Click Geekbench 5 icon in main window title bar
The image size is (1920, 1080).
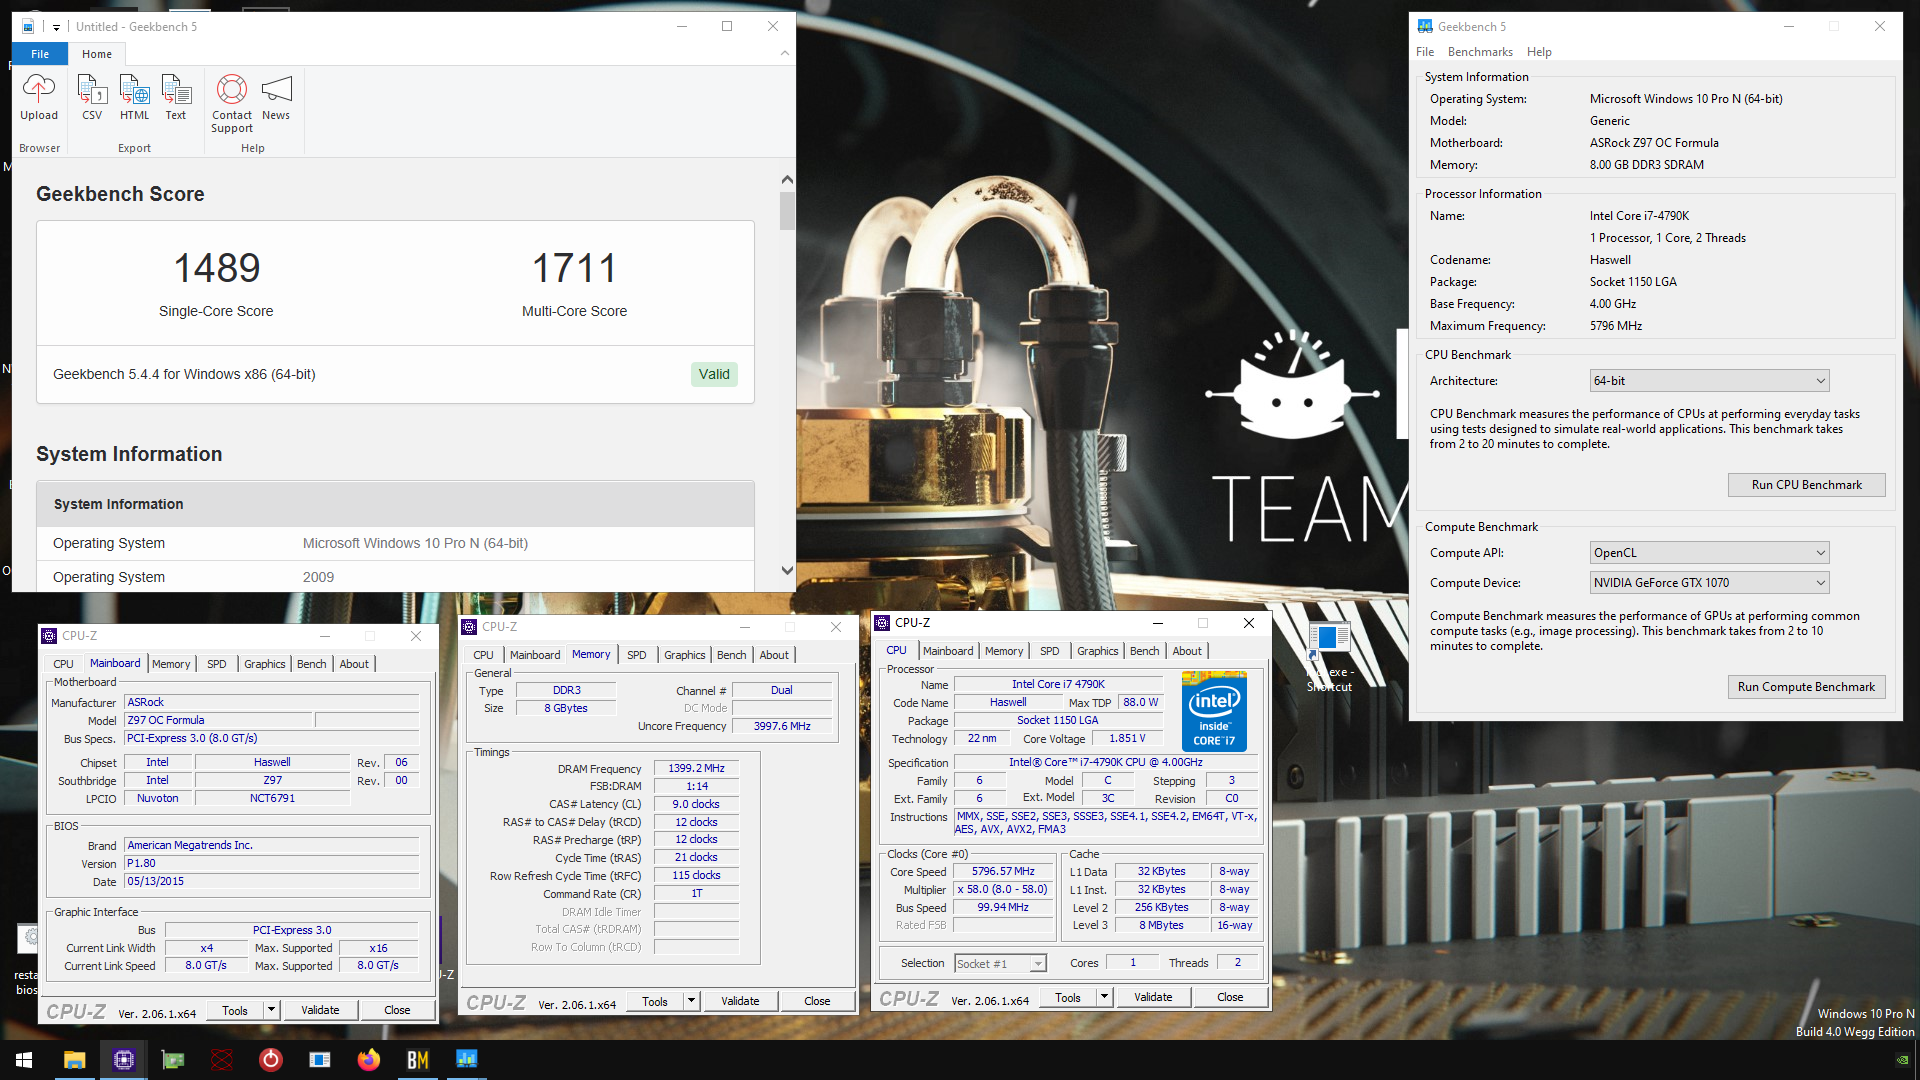(1425, 27)
